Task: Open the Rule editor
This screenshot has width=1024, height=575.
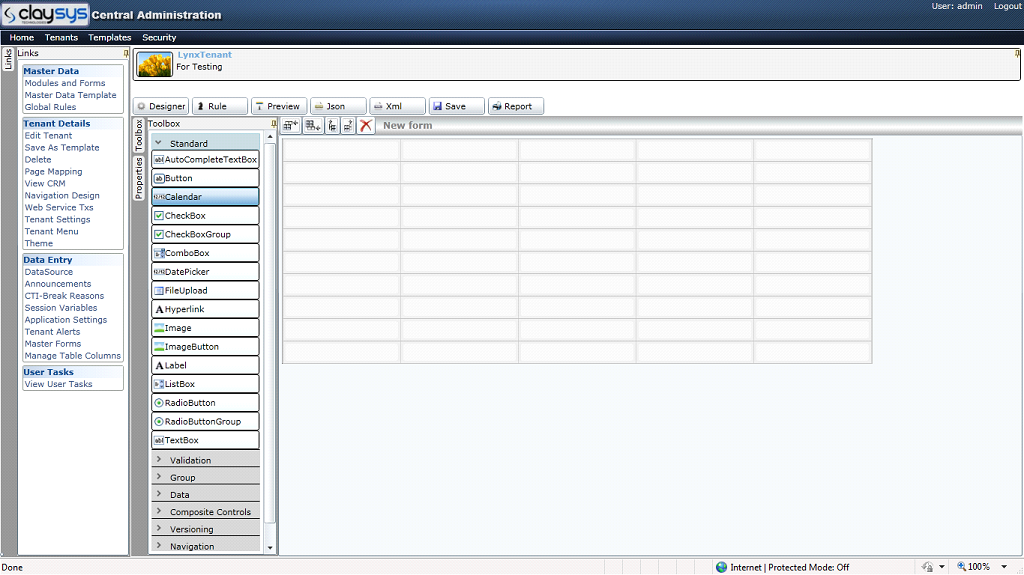Action: click(x=220, y=106)
